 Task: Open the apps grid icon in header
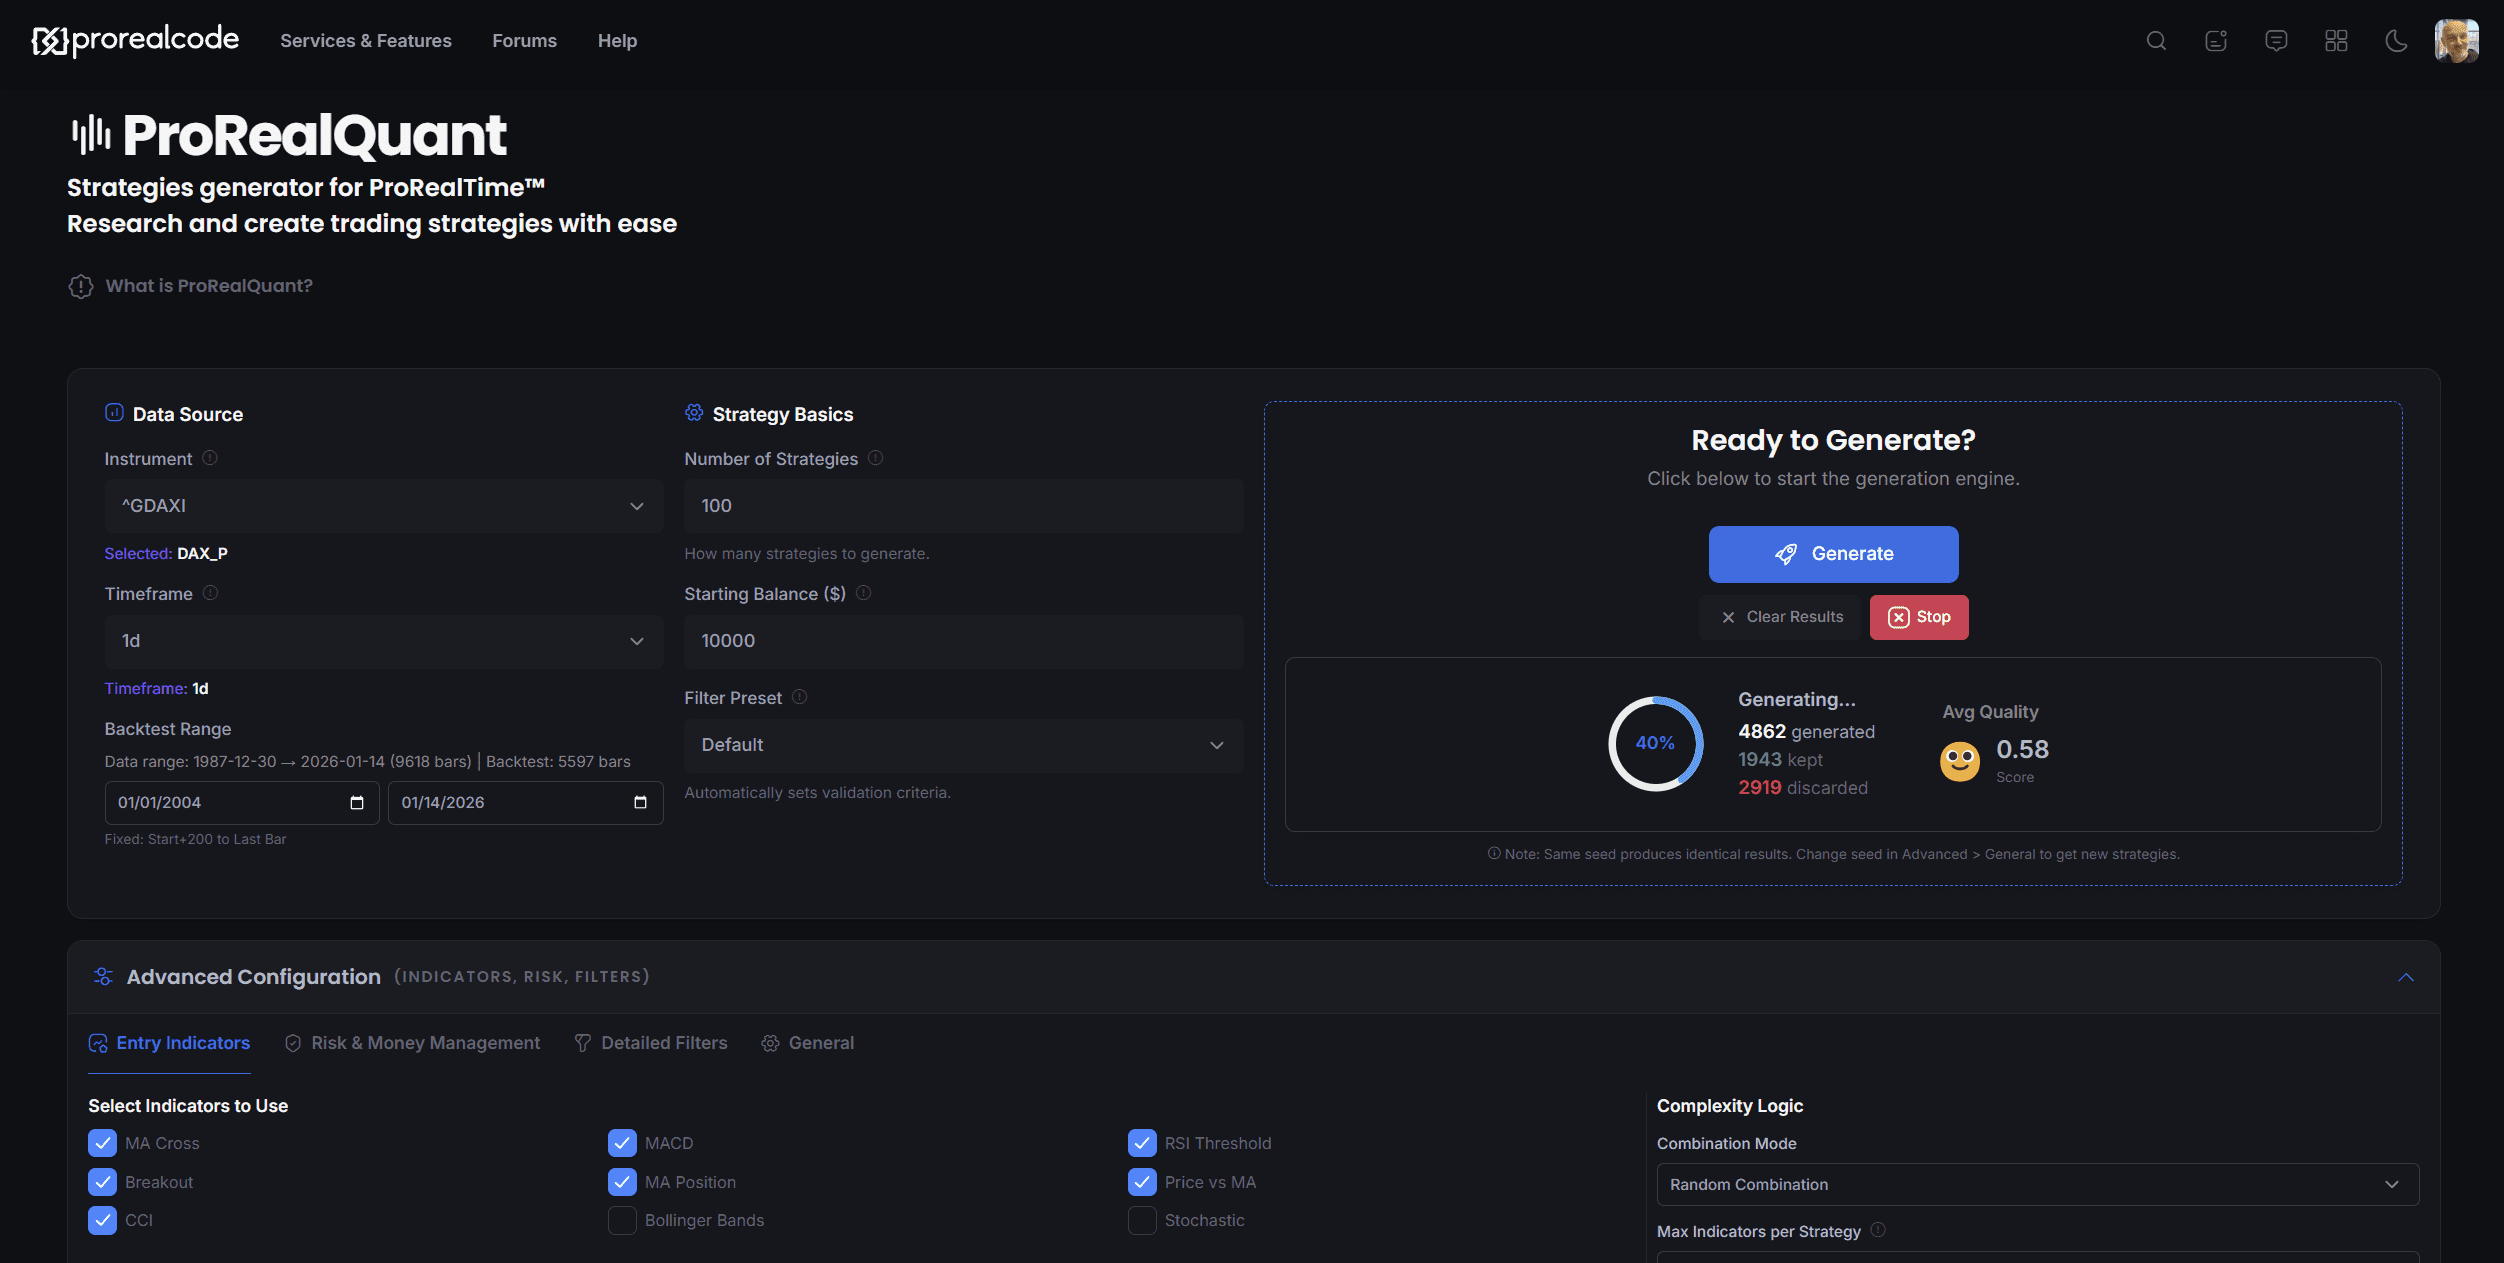point(2336,41)
